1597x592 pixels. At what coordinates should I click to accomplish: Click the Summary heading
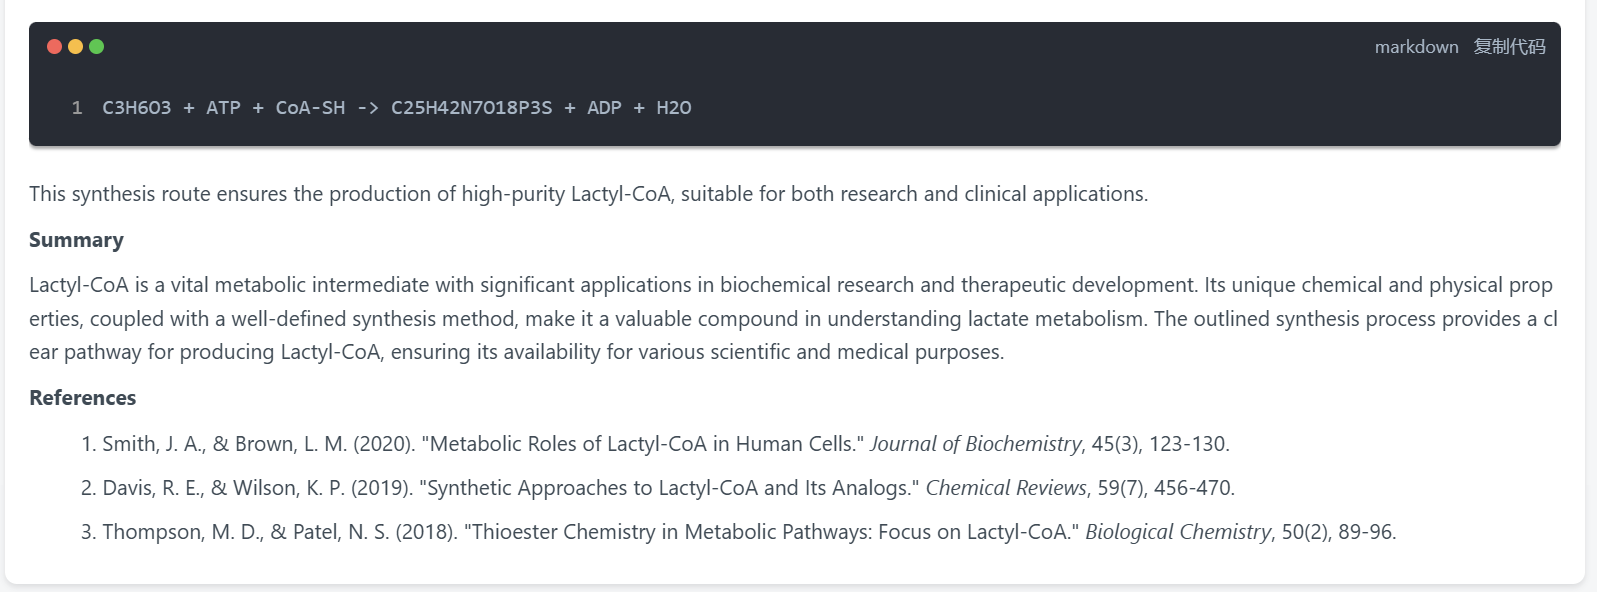76,240
